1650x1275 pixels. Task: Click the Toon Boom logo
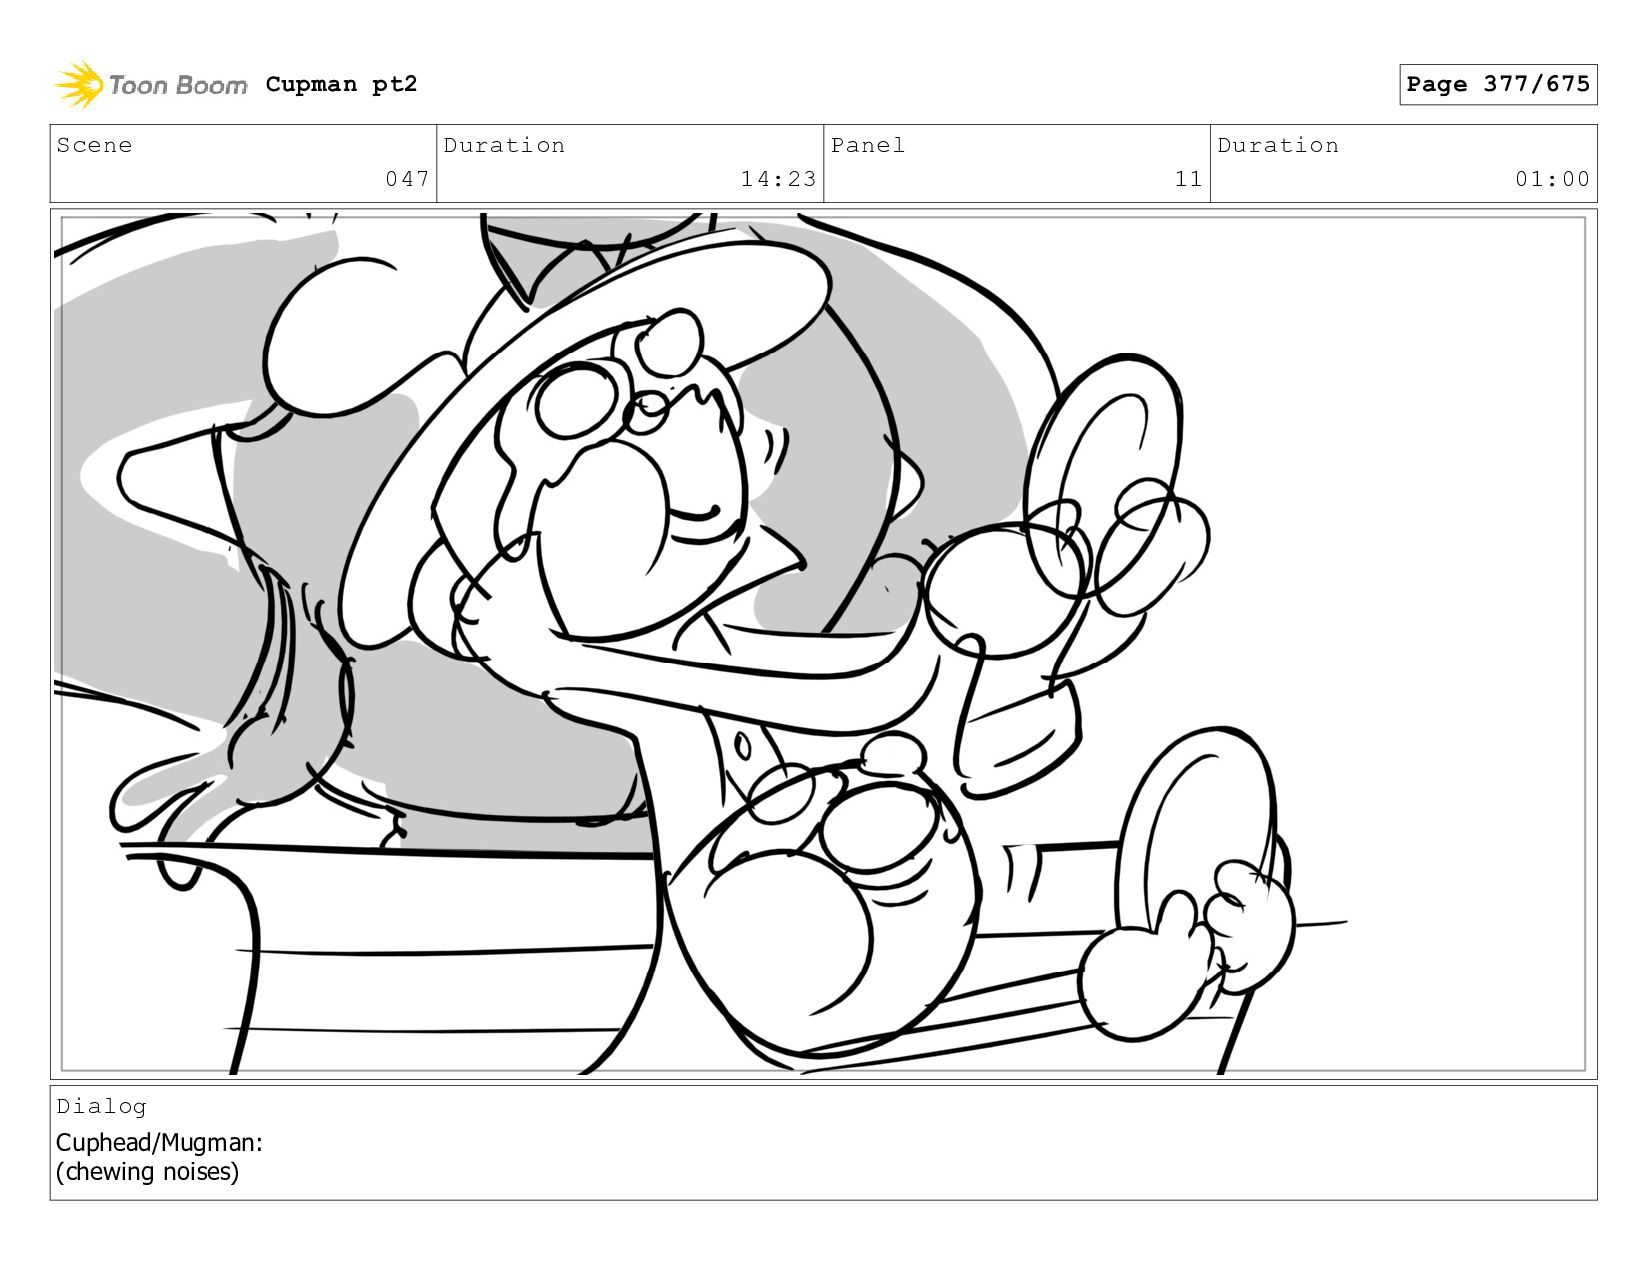[150, 85]
